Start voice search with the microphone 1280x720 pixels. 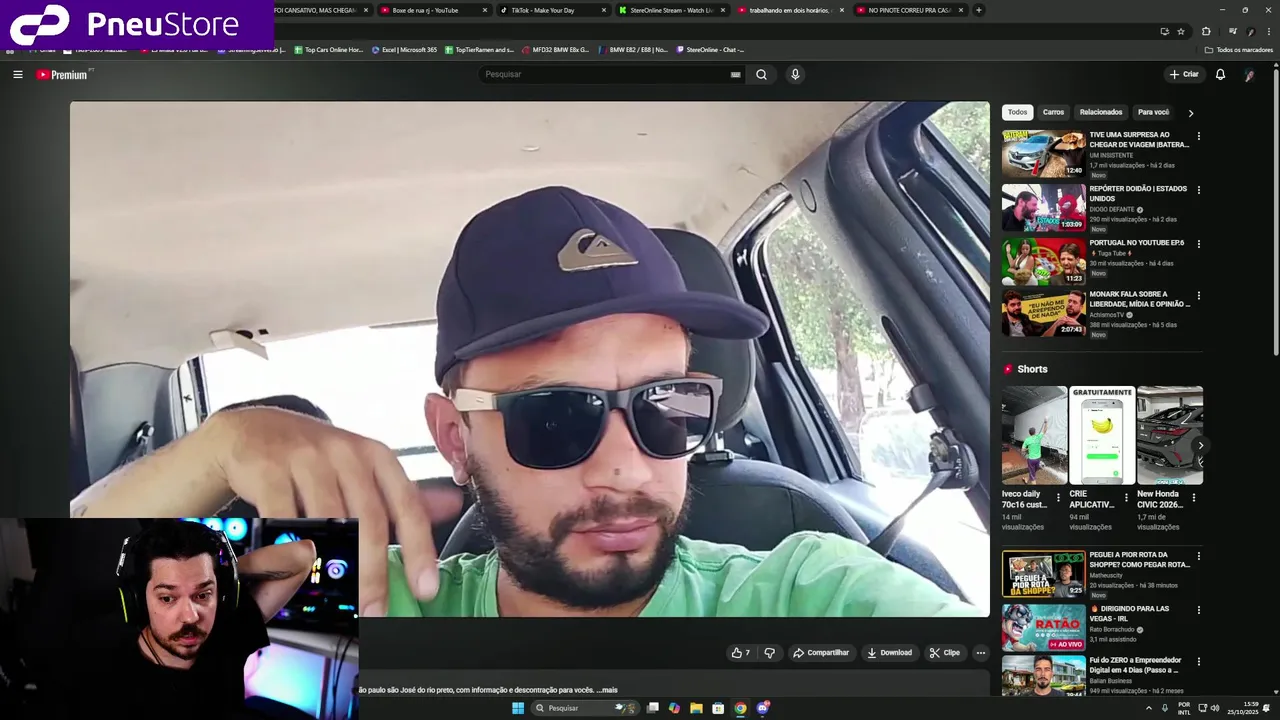click(795, 74)
